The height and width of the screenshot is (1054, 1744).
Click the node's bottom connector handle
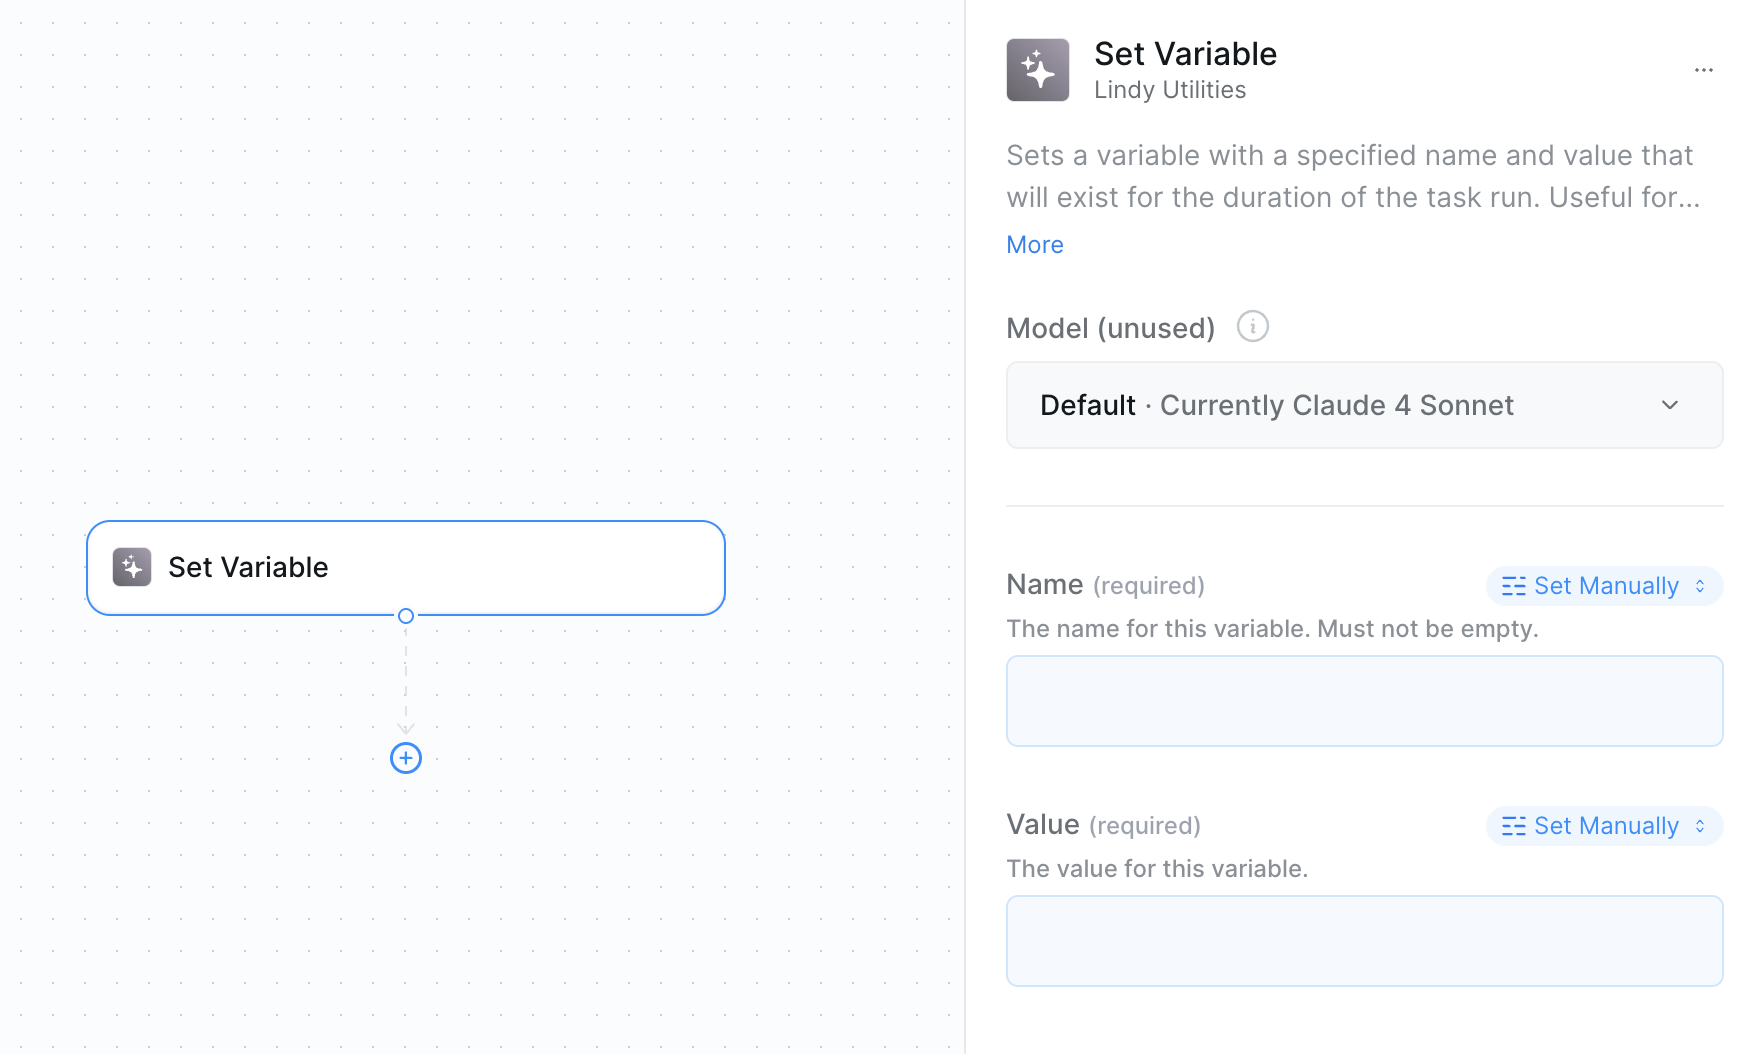(406, 616)
